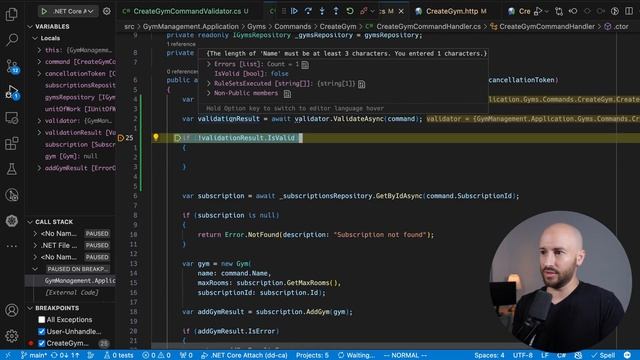Open the Search view in activity bar
The height and width of the screenshot is (360, 640).
(11, 40)
